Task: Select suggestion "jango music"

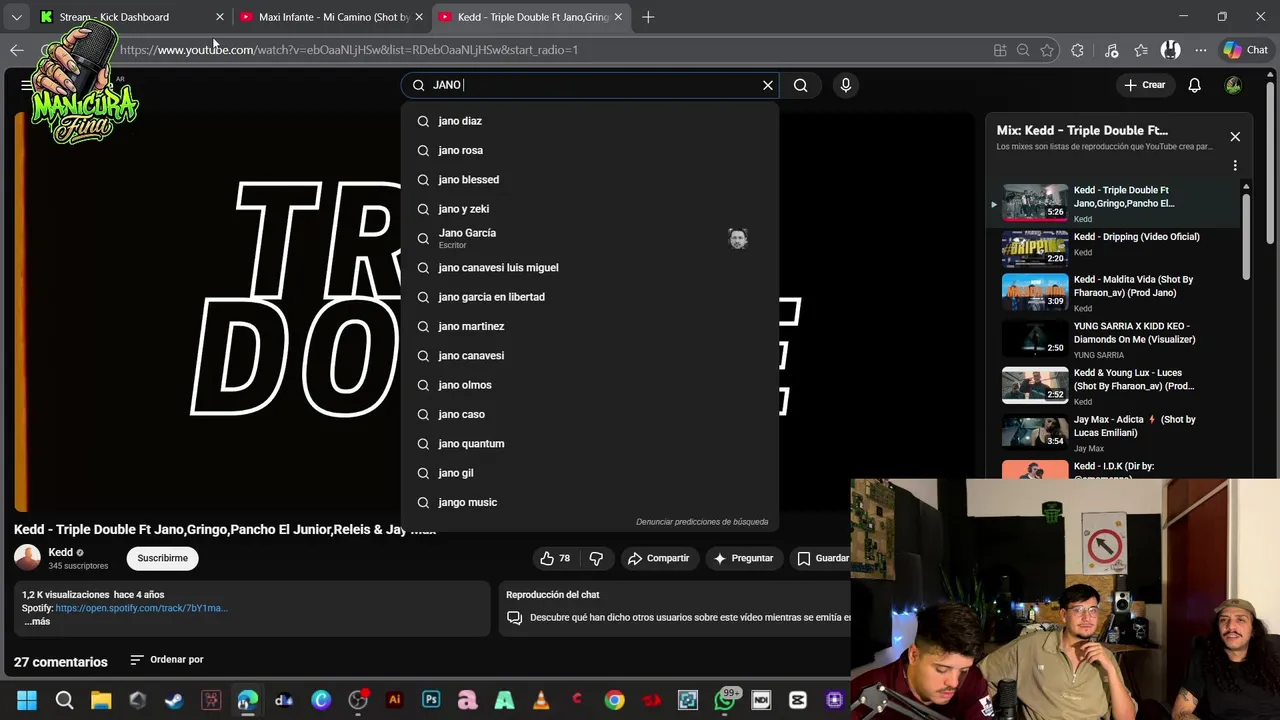Action: 590,503
